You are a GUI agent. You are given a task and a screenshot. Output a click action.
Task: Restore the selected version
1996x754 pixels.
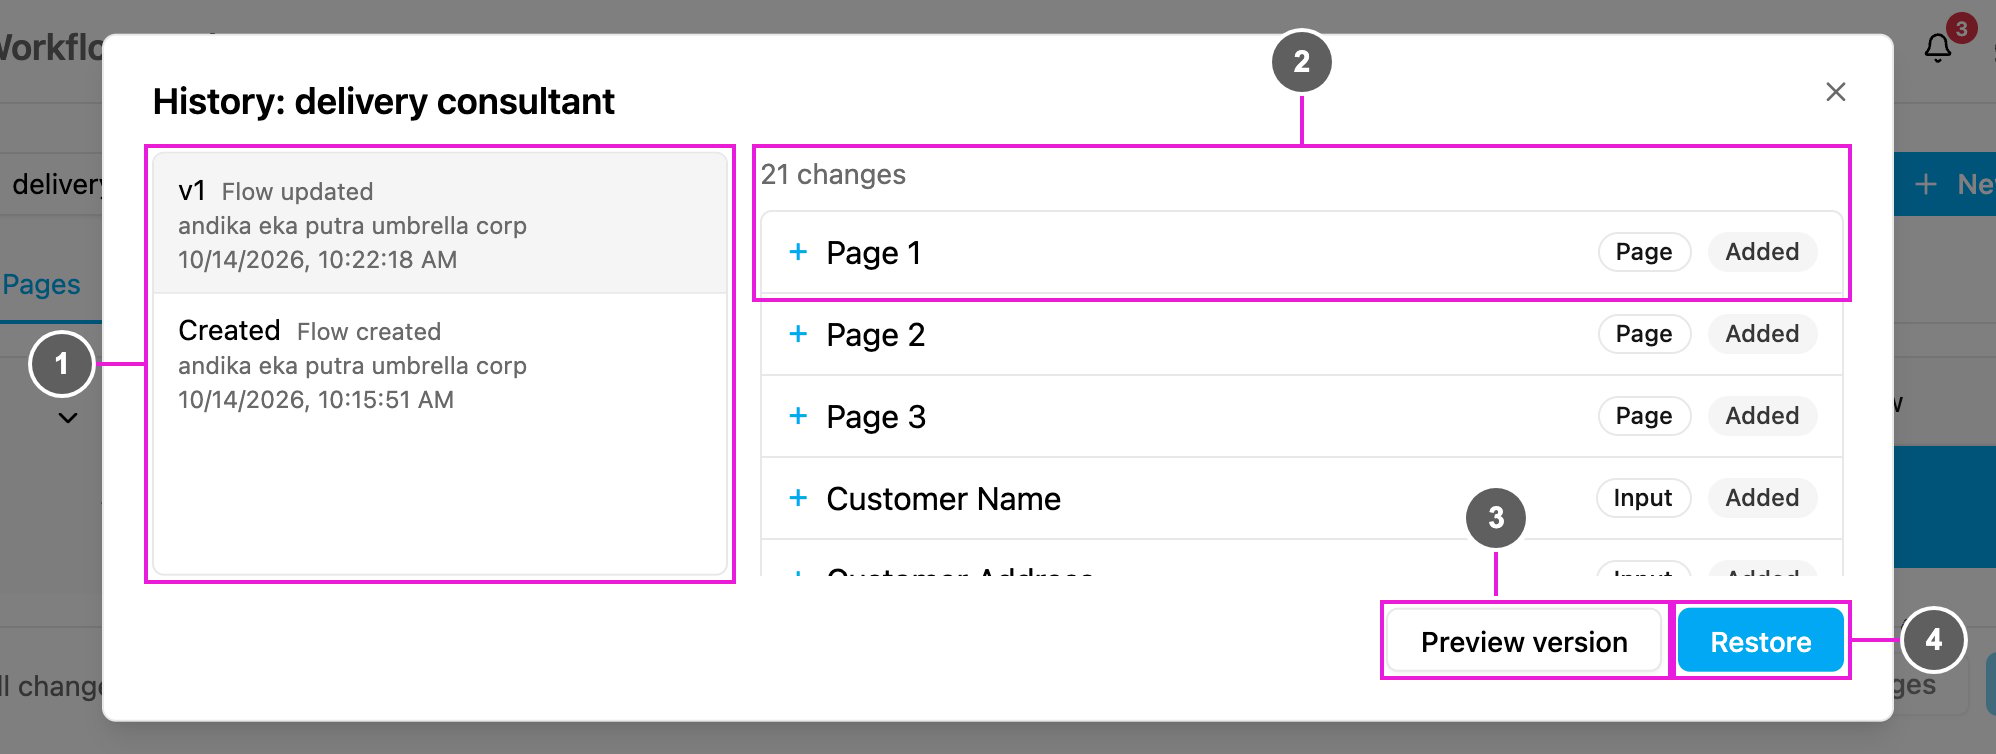(1761, 641)
